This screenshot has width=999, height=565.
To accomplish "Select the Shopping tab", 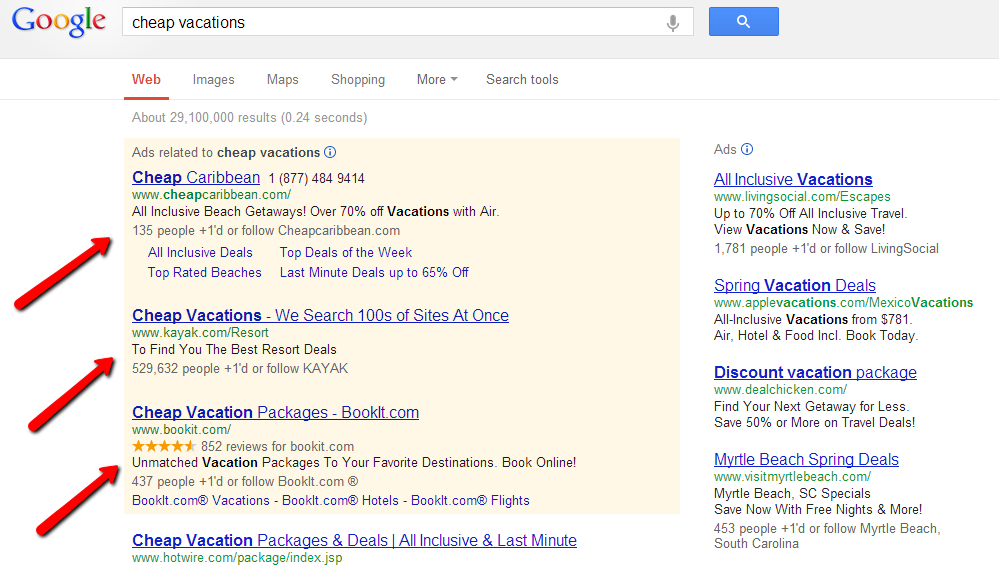I will 358,80.
